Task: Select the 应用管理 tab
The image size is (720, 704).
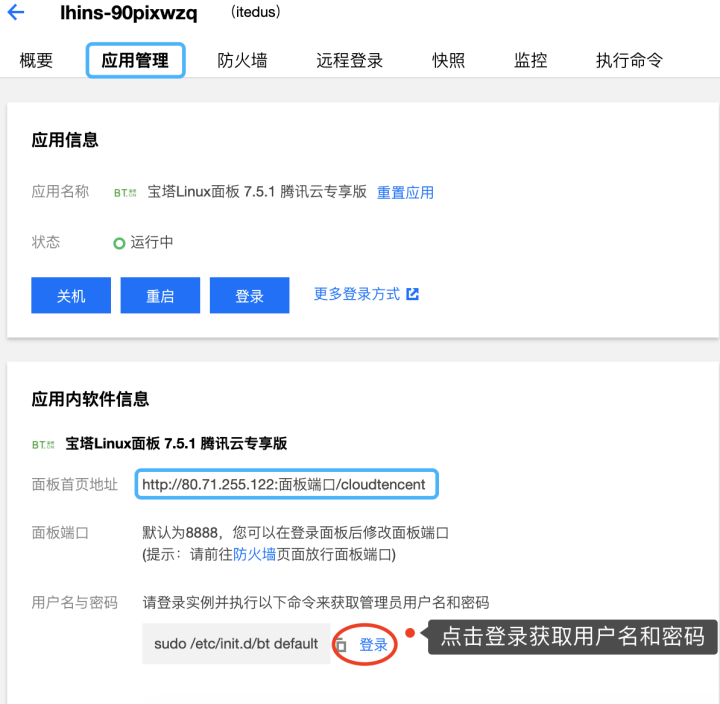Action: tap(135, 60)
